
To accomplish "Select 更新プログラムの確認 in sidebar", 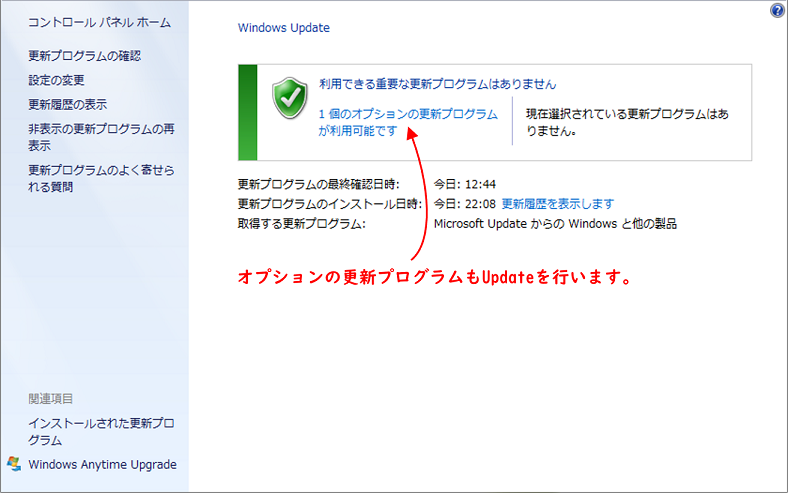I will point(84,55).
